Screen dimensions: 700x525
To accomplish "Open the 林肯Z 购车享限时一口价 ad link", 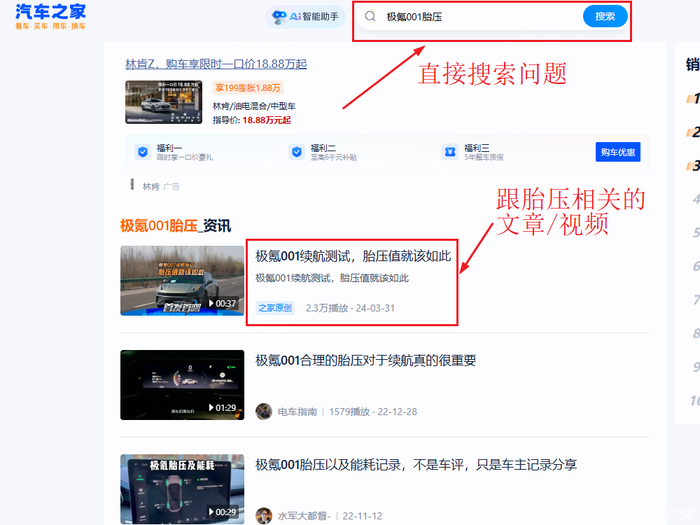I will 216,64.
